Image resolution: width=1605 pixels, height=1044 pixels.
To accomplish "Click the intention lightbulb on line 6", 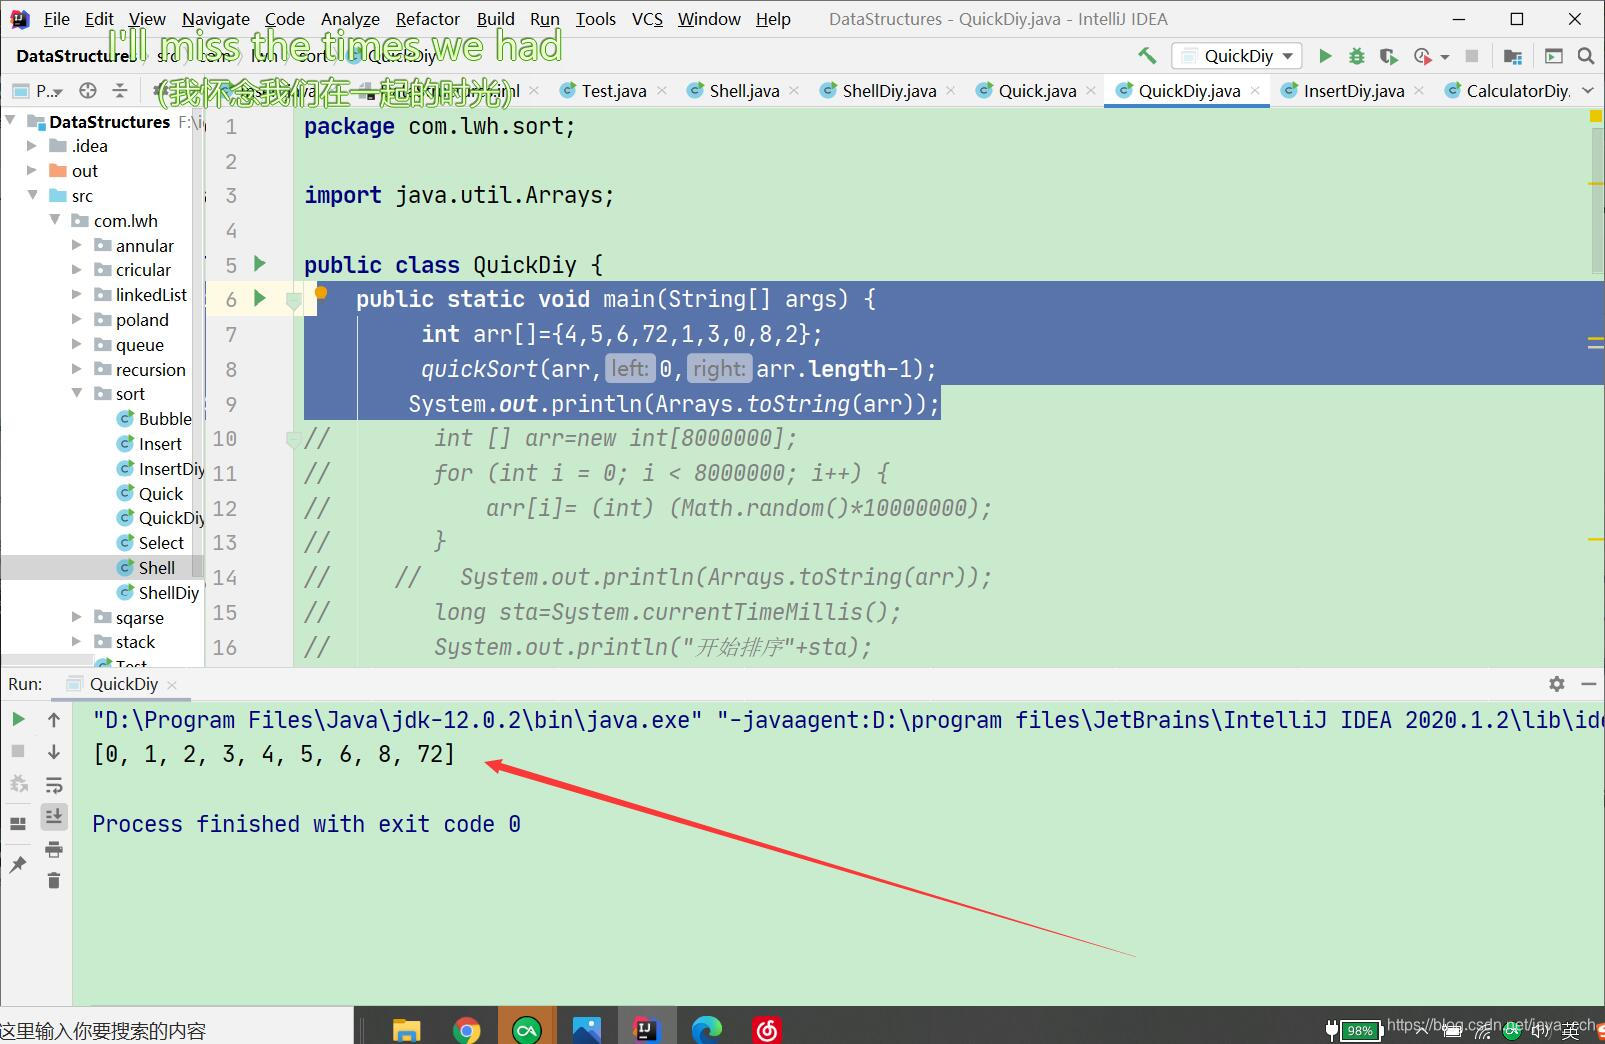I will pos(321,292).
